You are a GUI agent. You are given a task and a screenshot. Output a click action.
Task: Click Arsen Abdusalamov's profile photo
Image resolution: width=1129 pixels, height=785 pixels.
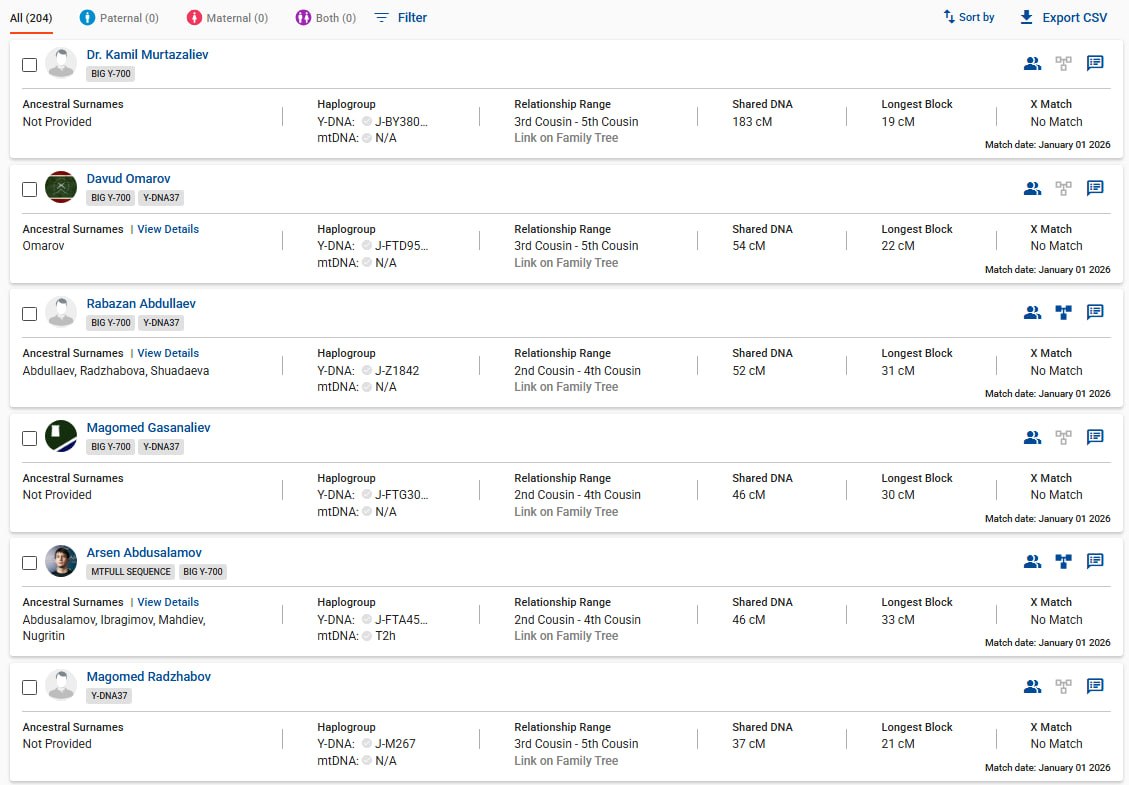click(61, 561)
